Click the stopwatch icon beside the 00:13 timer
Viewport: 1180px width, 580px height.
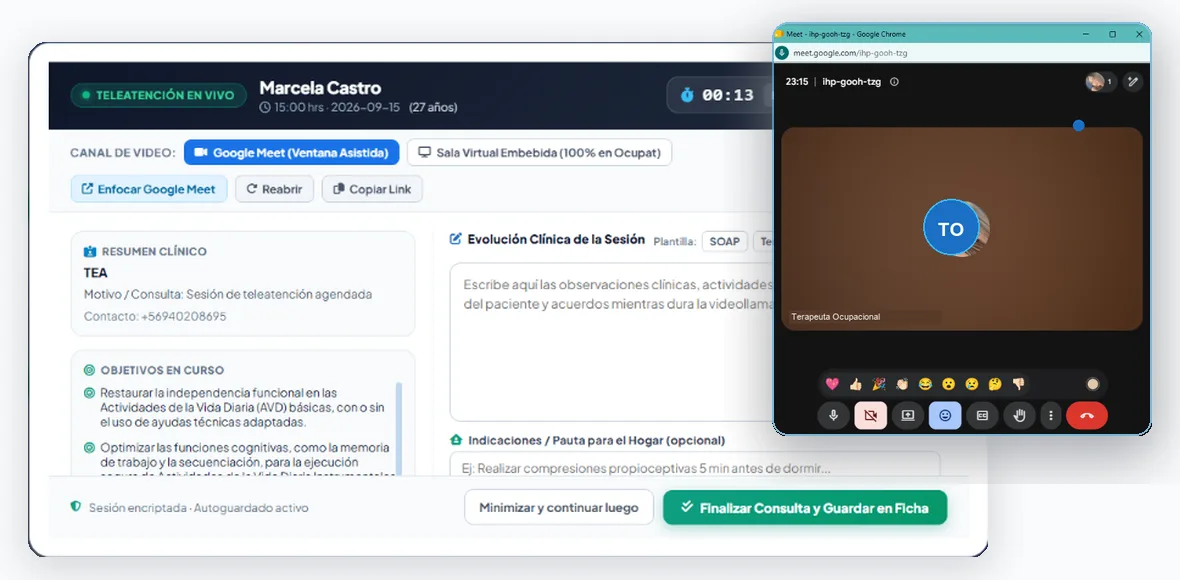pyautogui.click(x=687, y=96)
